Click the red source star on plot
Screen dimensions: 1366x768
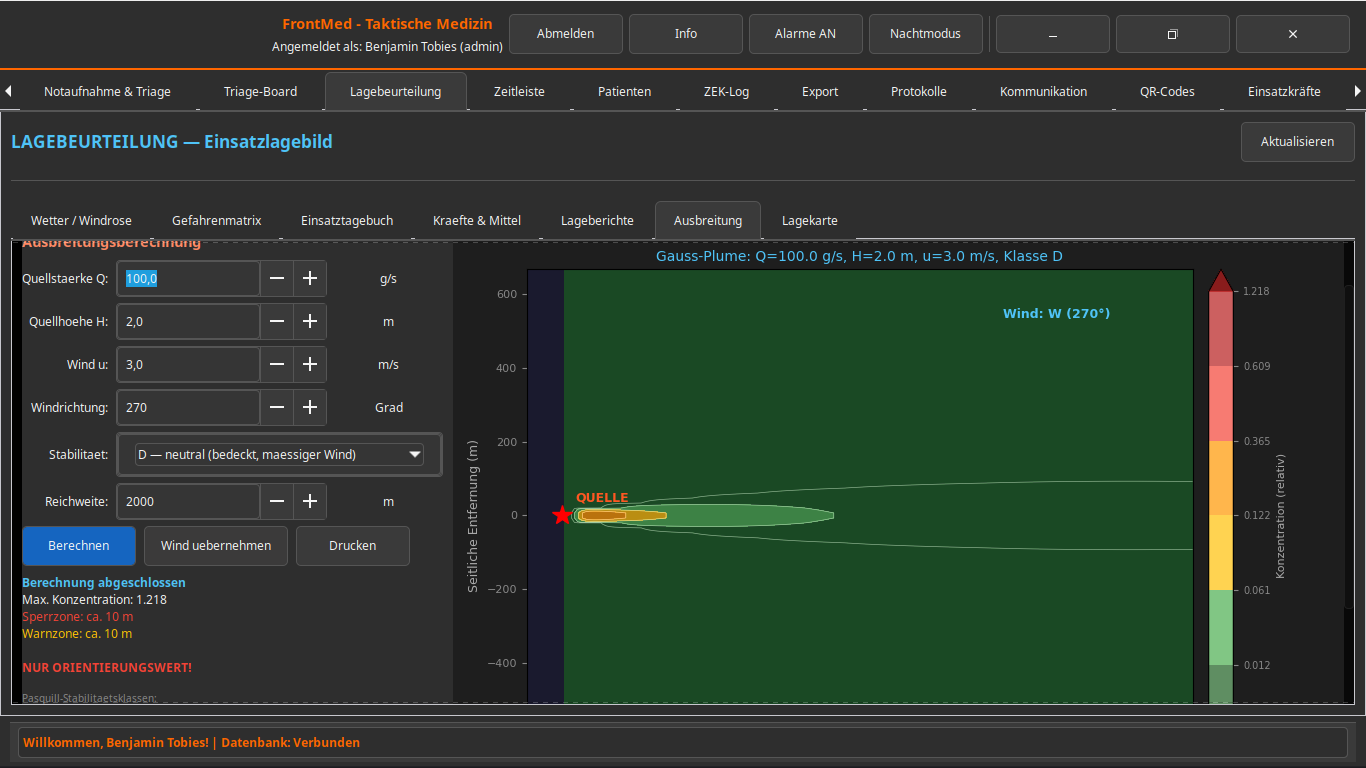562,516
